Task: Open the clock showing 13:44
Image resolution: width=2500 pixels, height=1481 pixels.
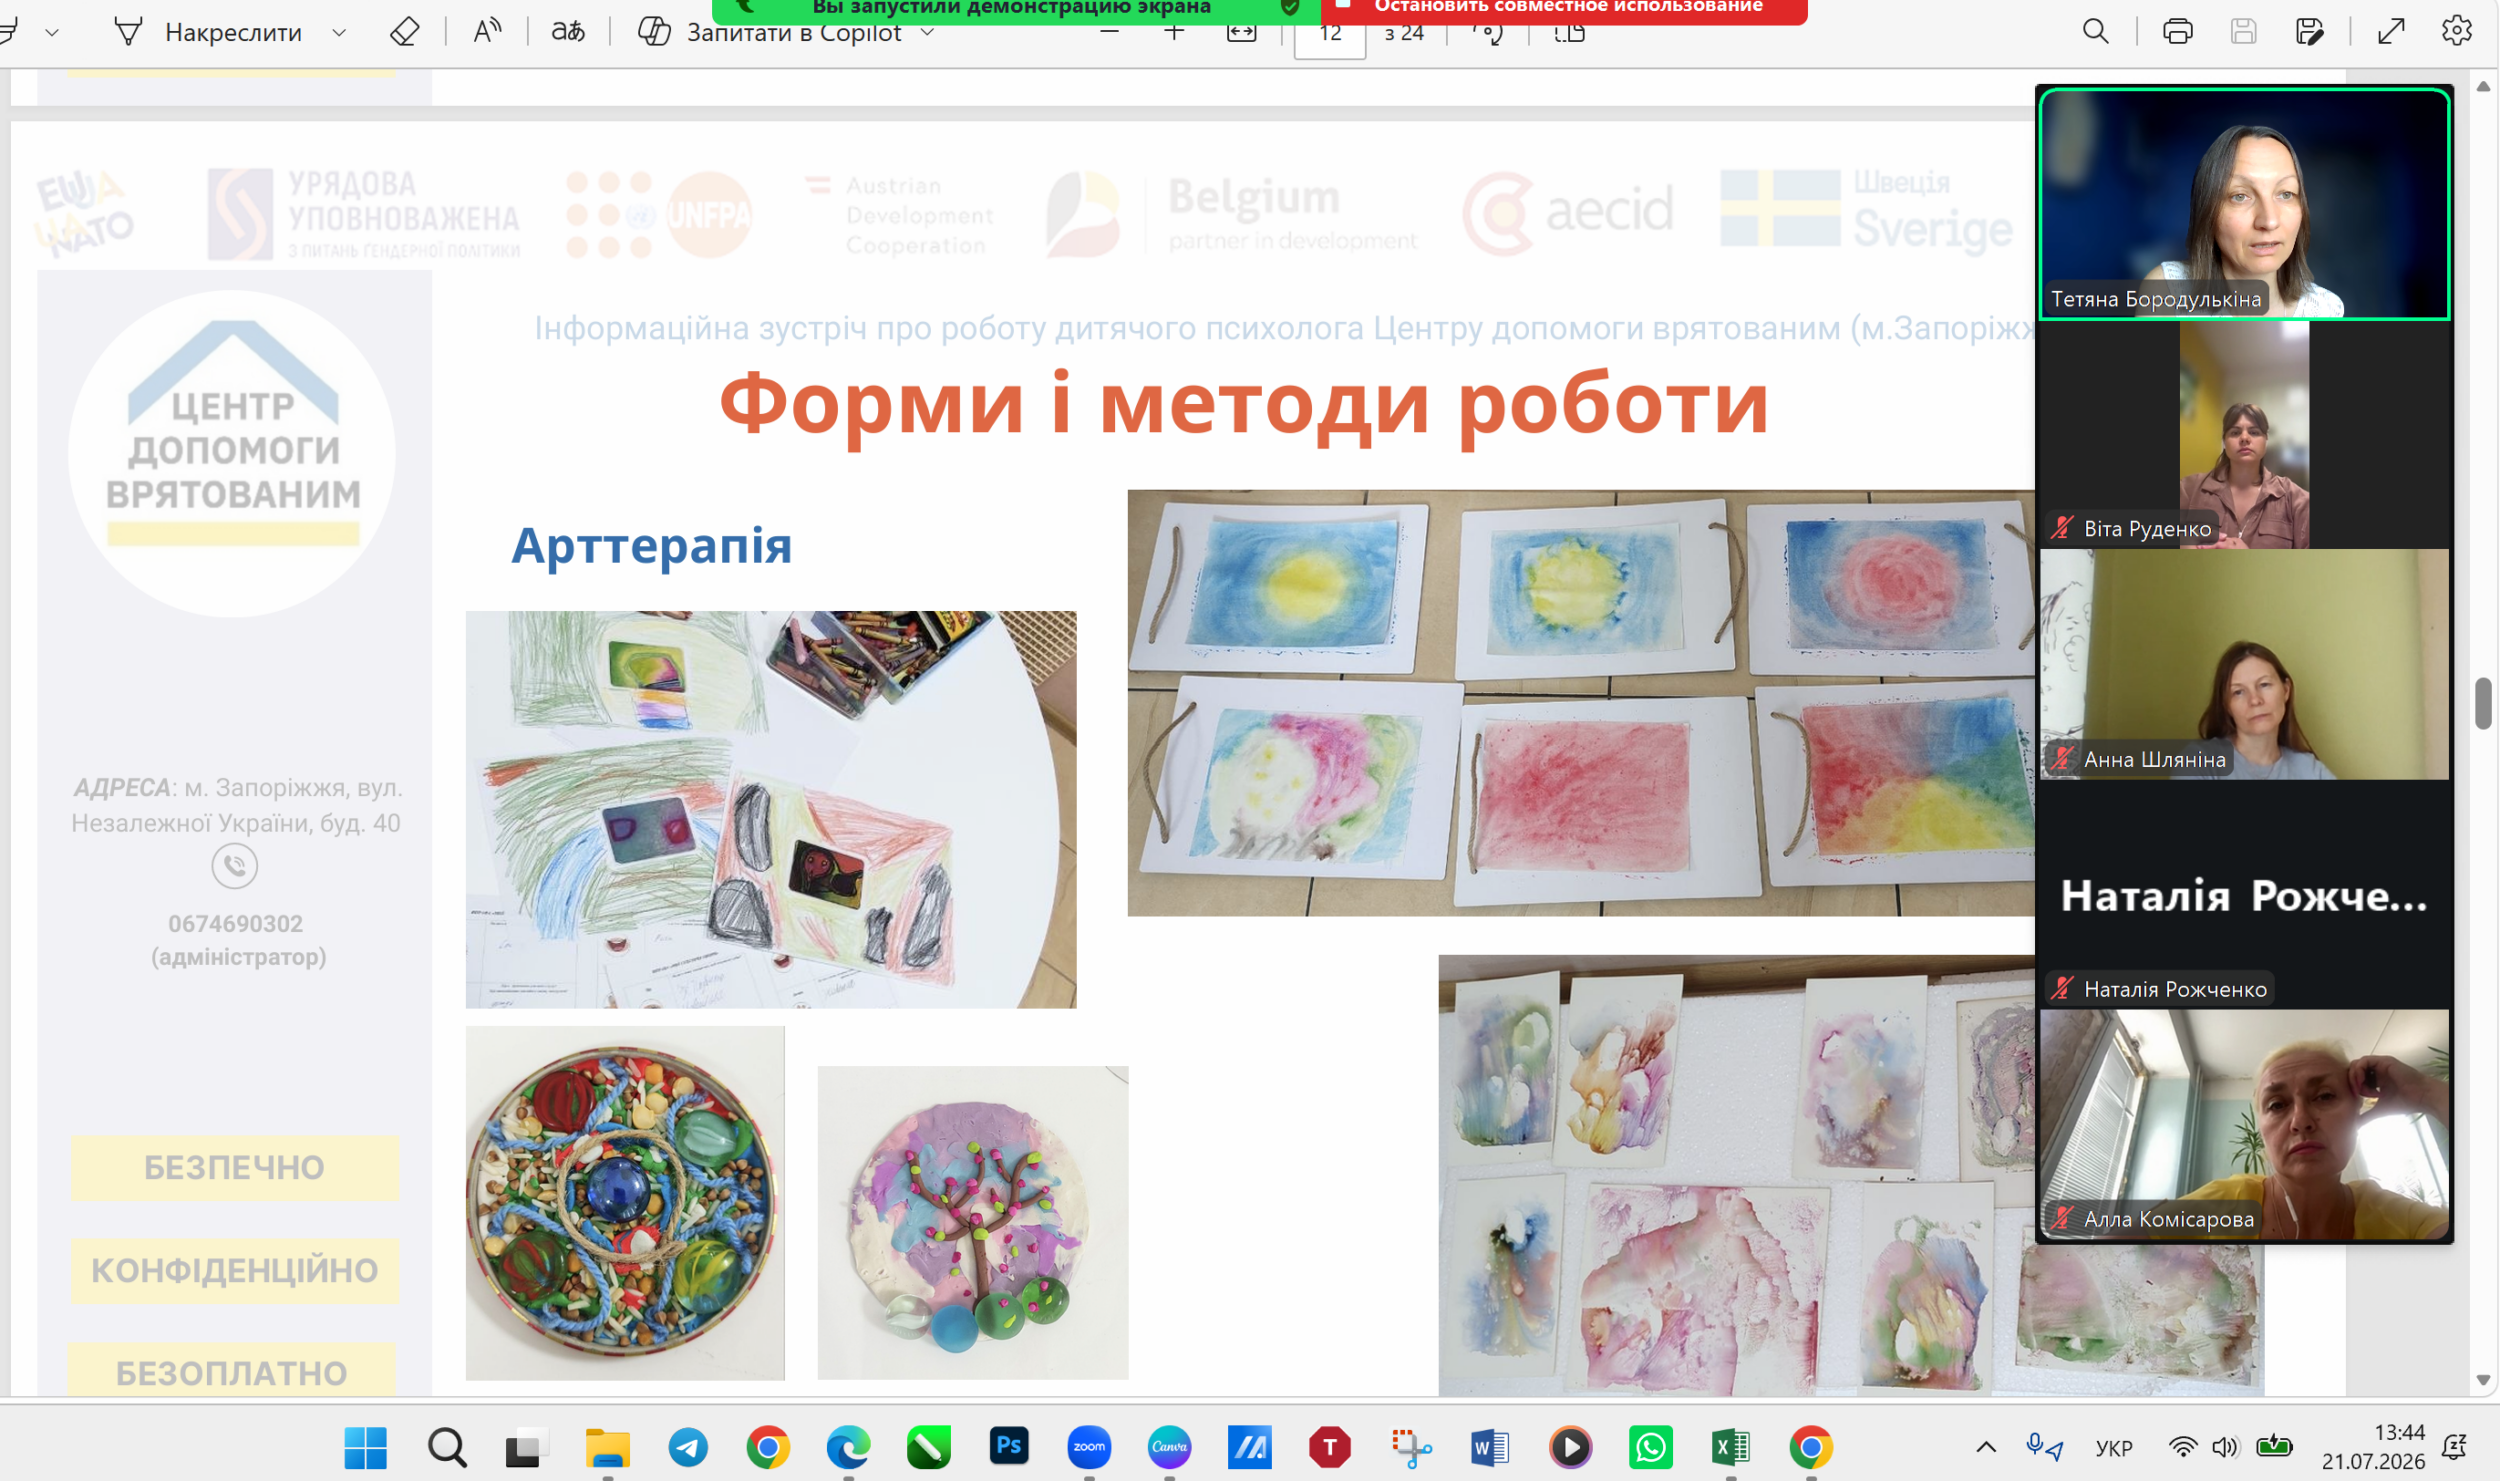Action: pyautogui.click(x=2373, y=1447)
